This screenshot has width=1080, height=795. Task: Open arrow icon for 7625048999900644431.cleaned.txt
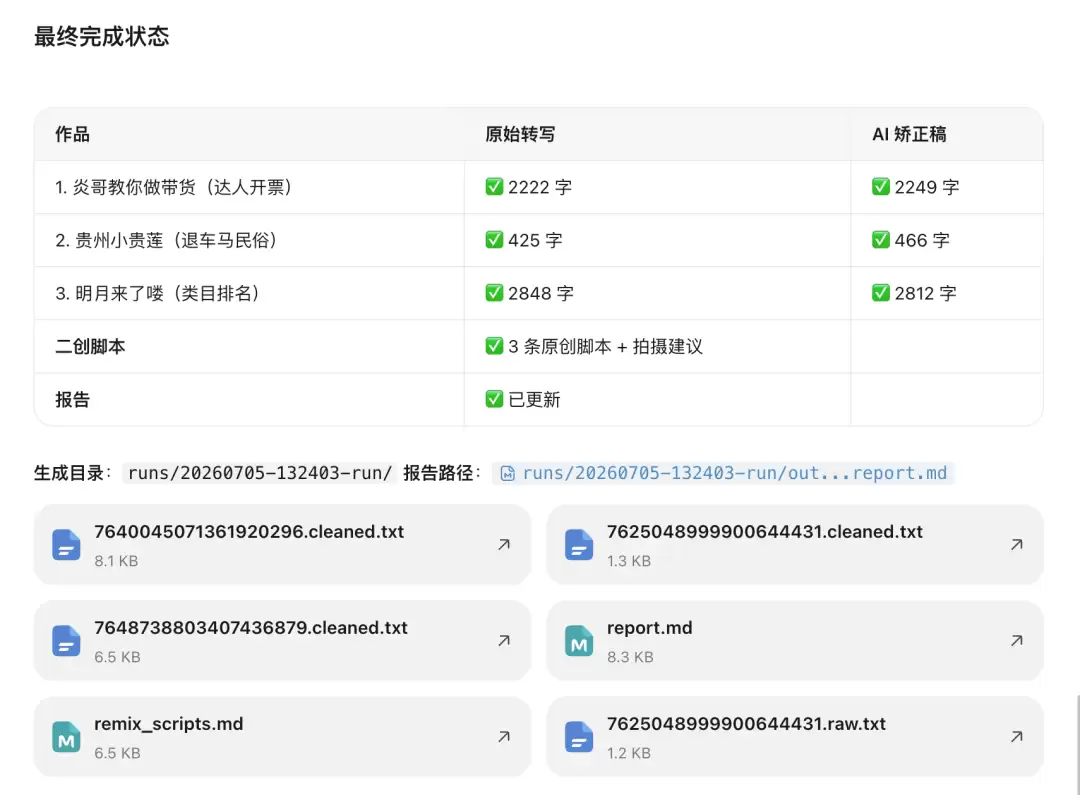point(1017,545)
